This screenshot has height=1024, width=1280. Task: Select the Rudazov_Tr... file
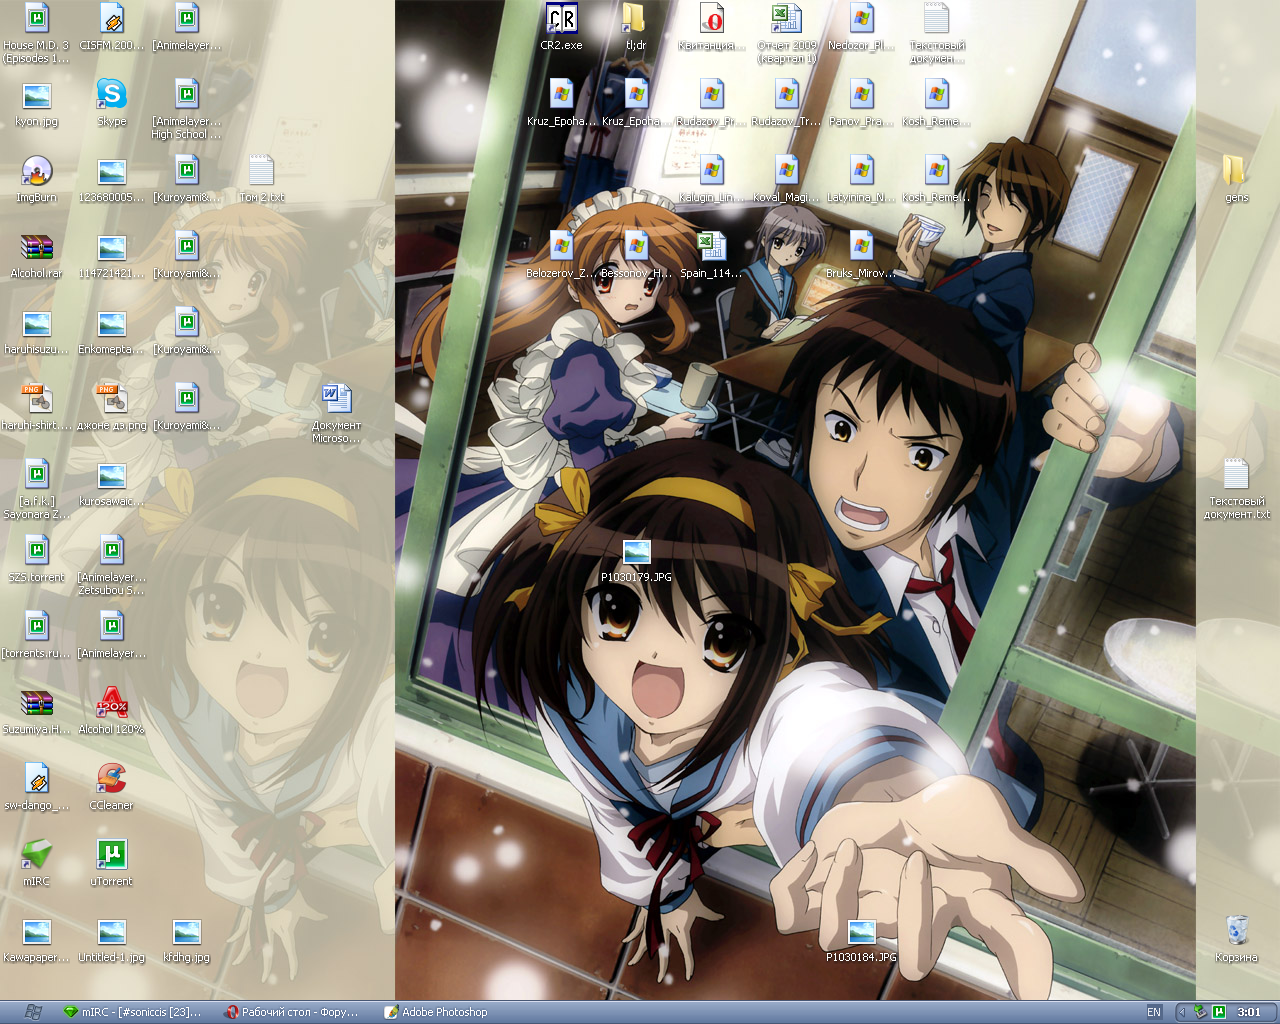[787, 103]
